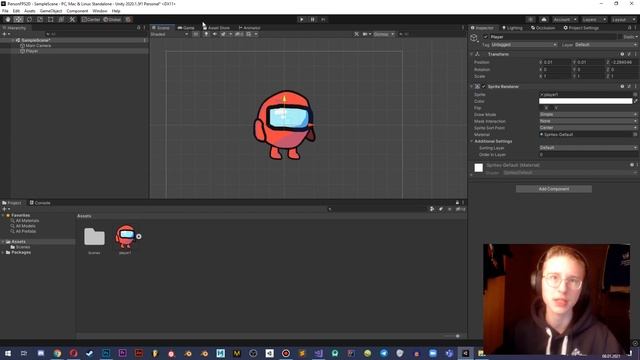640x360 pixels.
Task: Toggle 2D view in Scene toolbar
Action: (x=196, y=34)
